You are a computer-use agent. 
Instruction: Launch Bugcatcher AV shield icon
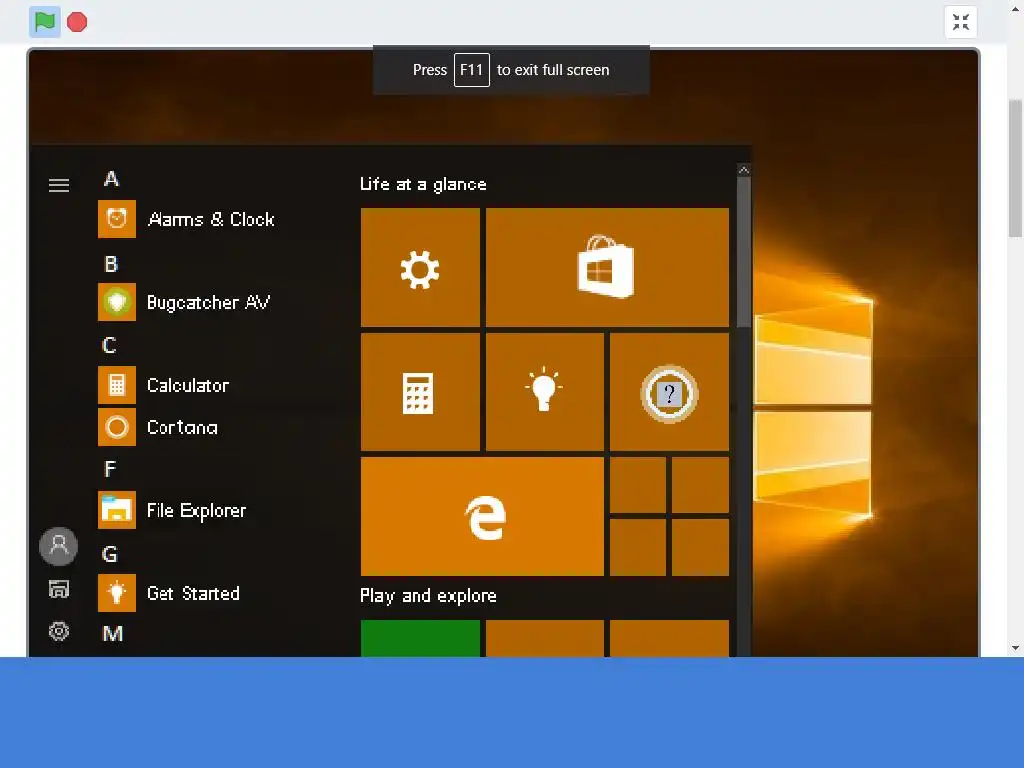(117, 302)
